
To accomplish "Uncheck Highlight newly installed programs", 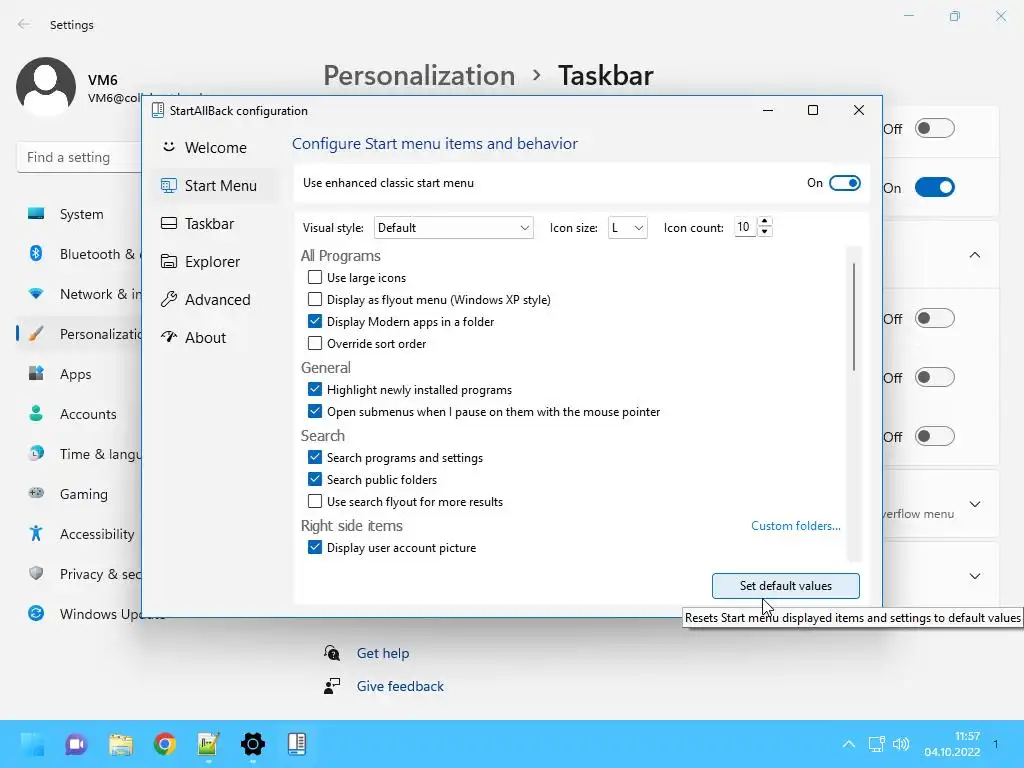I will [315, 390].
